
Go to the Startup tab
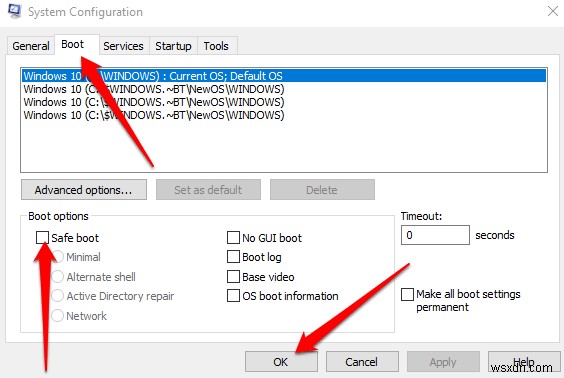(x=173, y=46)
